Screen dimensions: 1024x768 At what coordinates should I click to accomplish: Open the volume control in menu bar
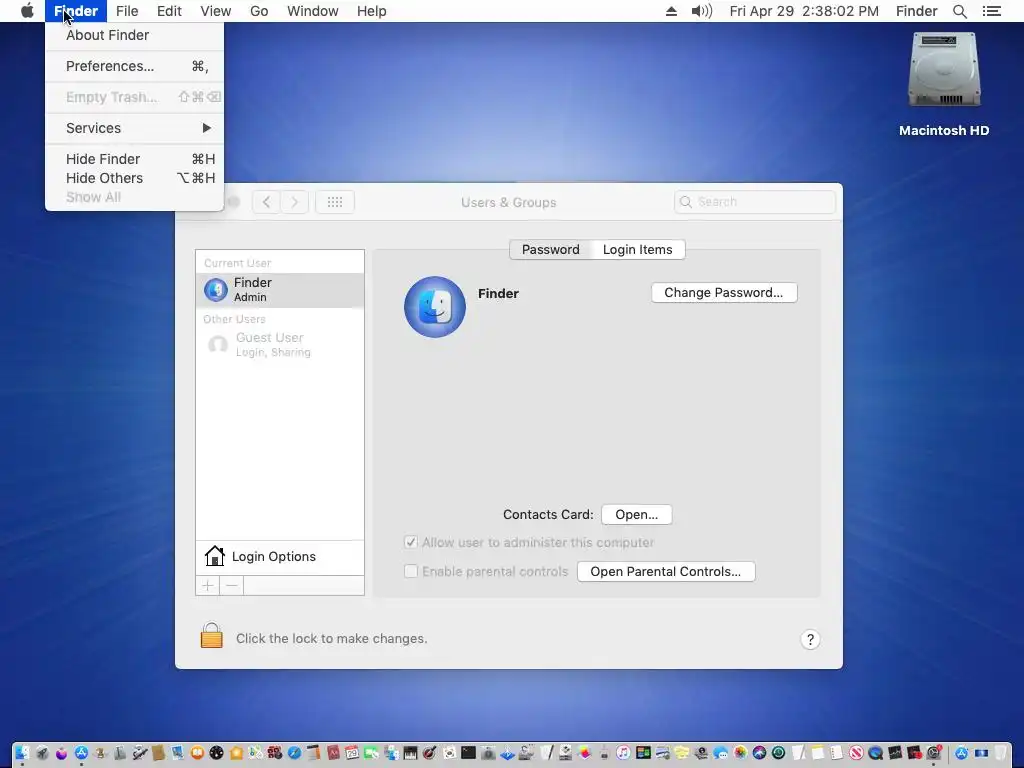coord(701,11)
